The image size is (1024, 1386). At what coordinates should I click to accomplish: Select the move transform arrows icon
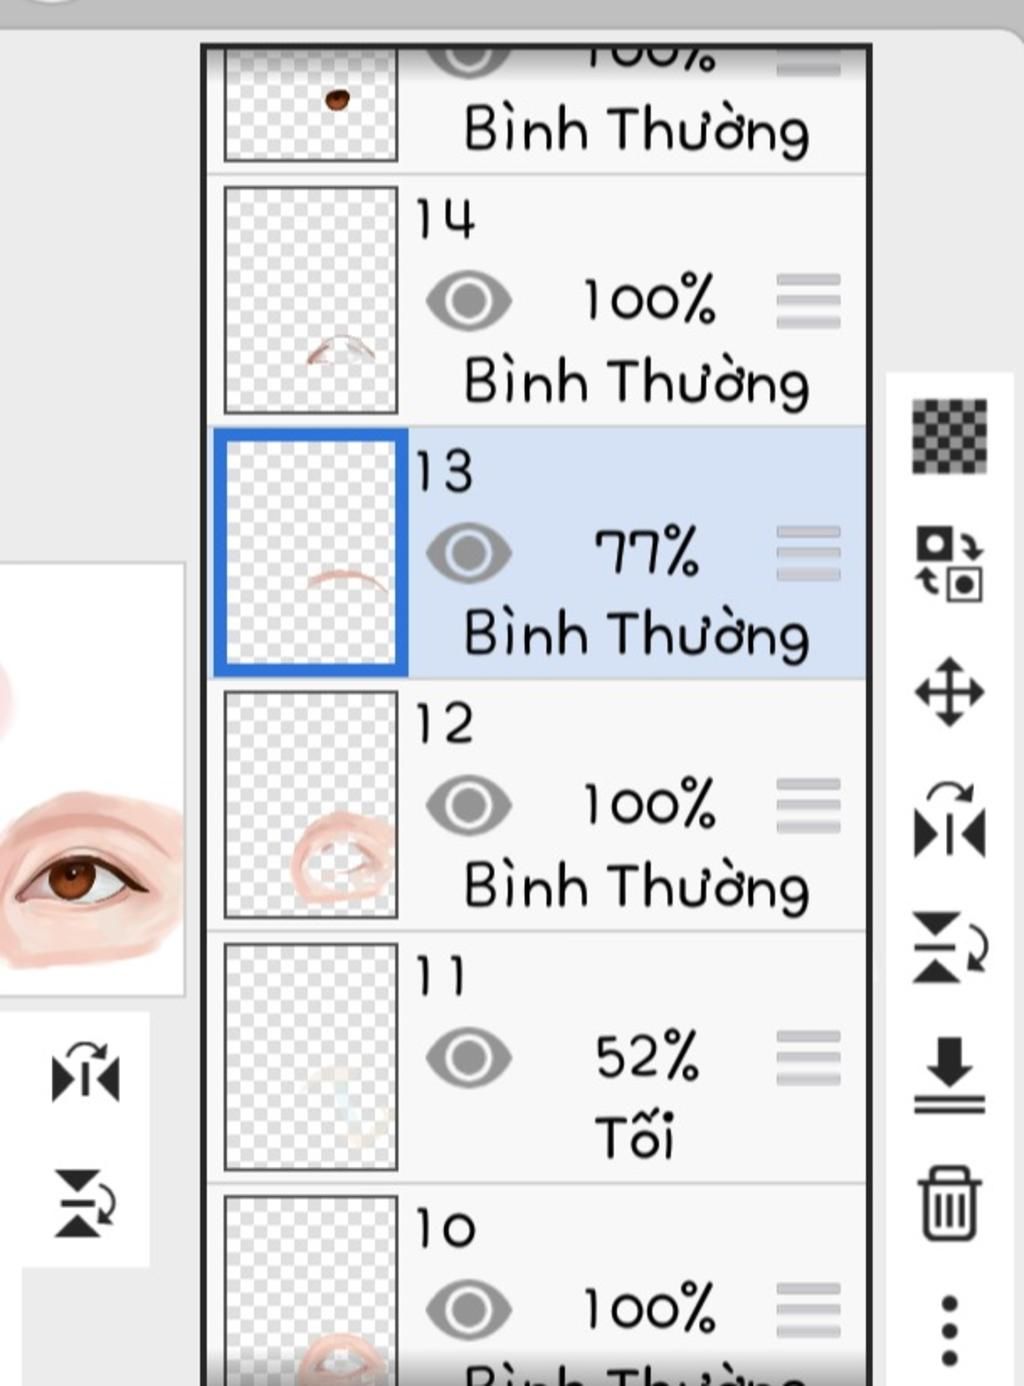tap(949, 692)
